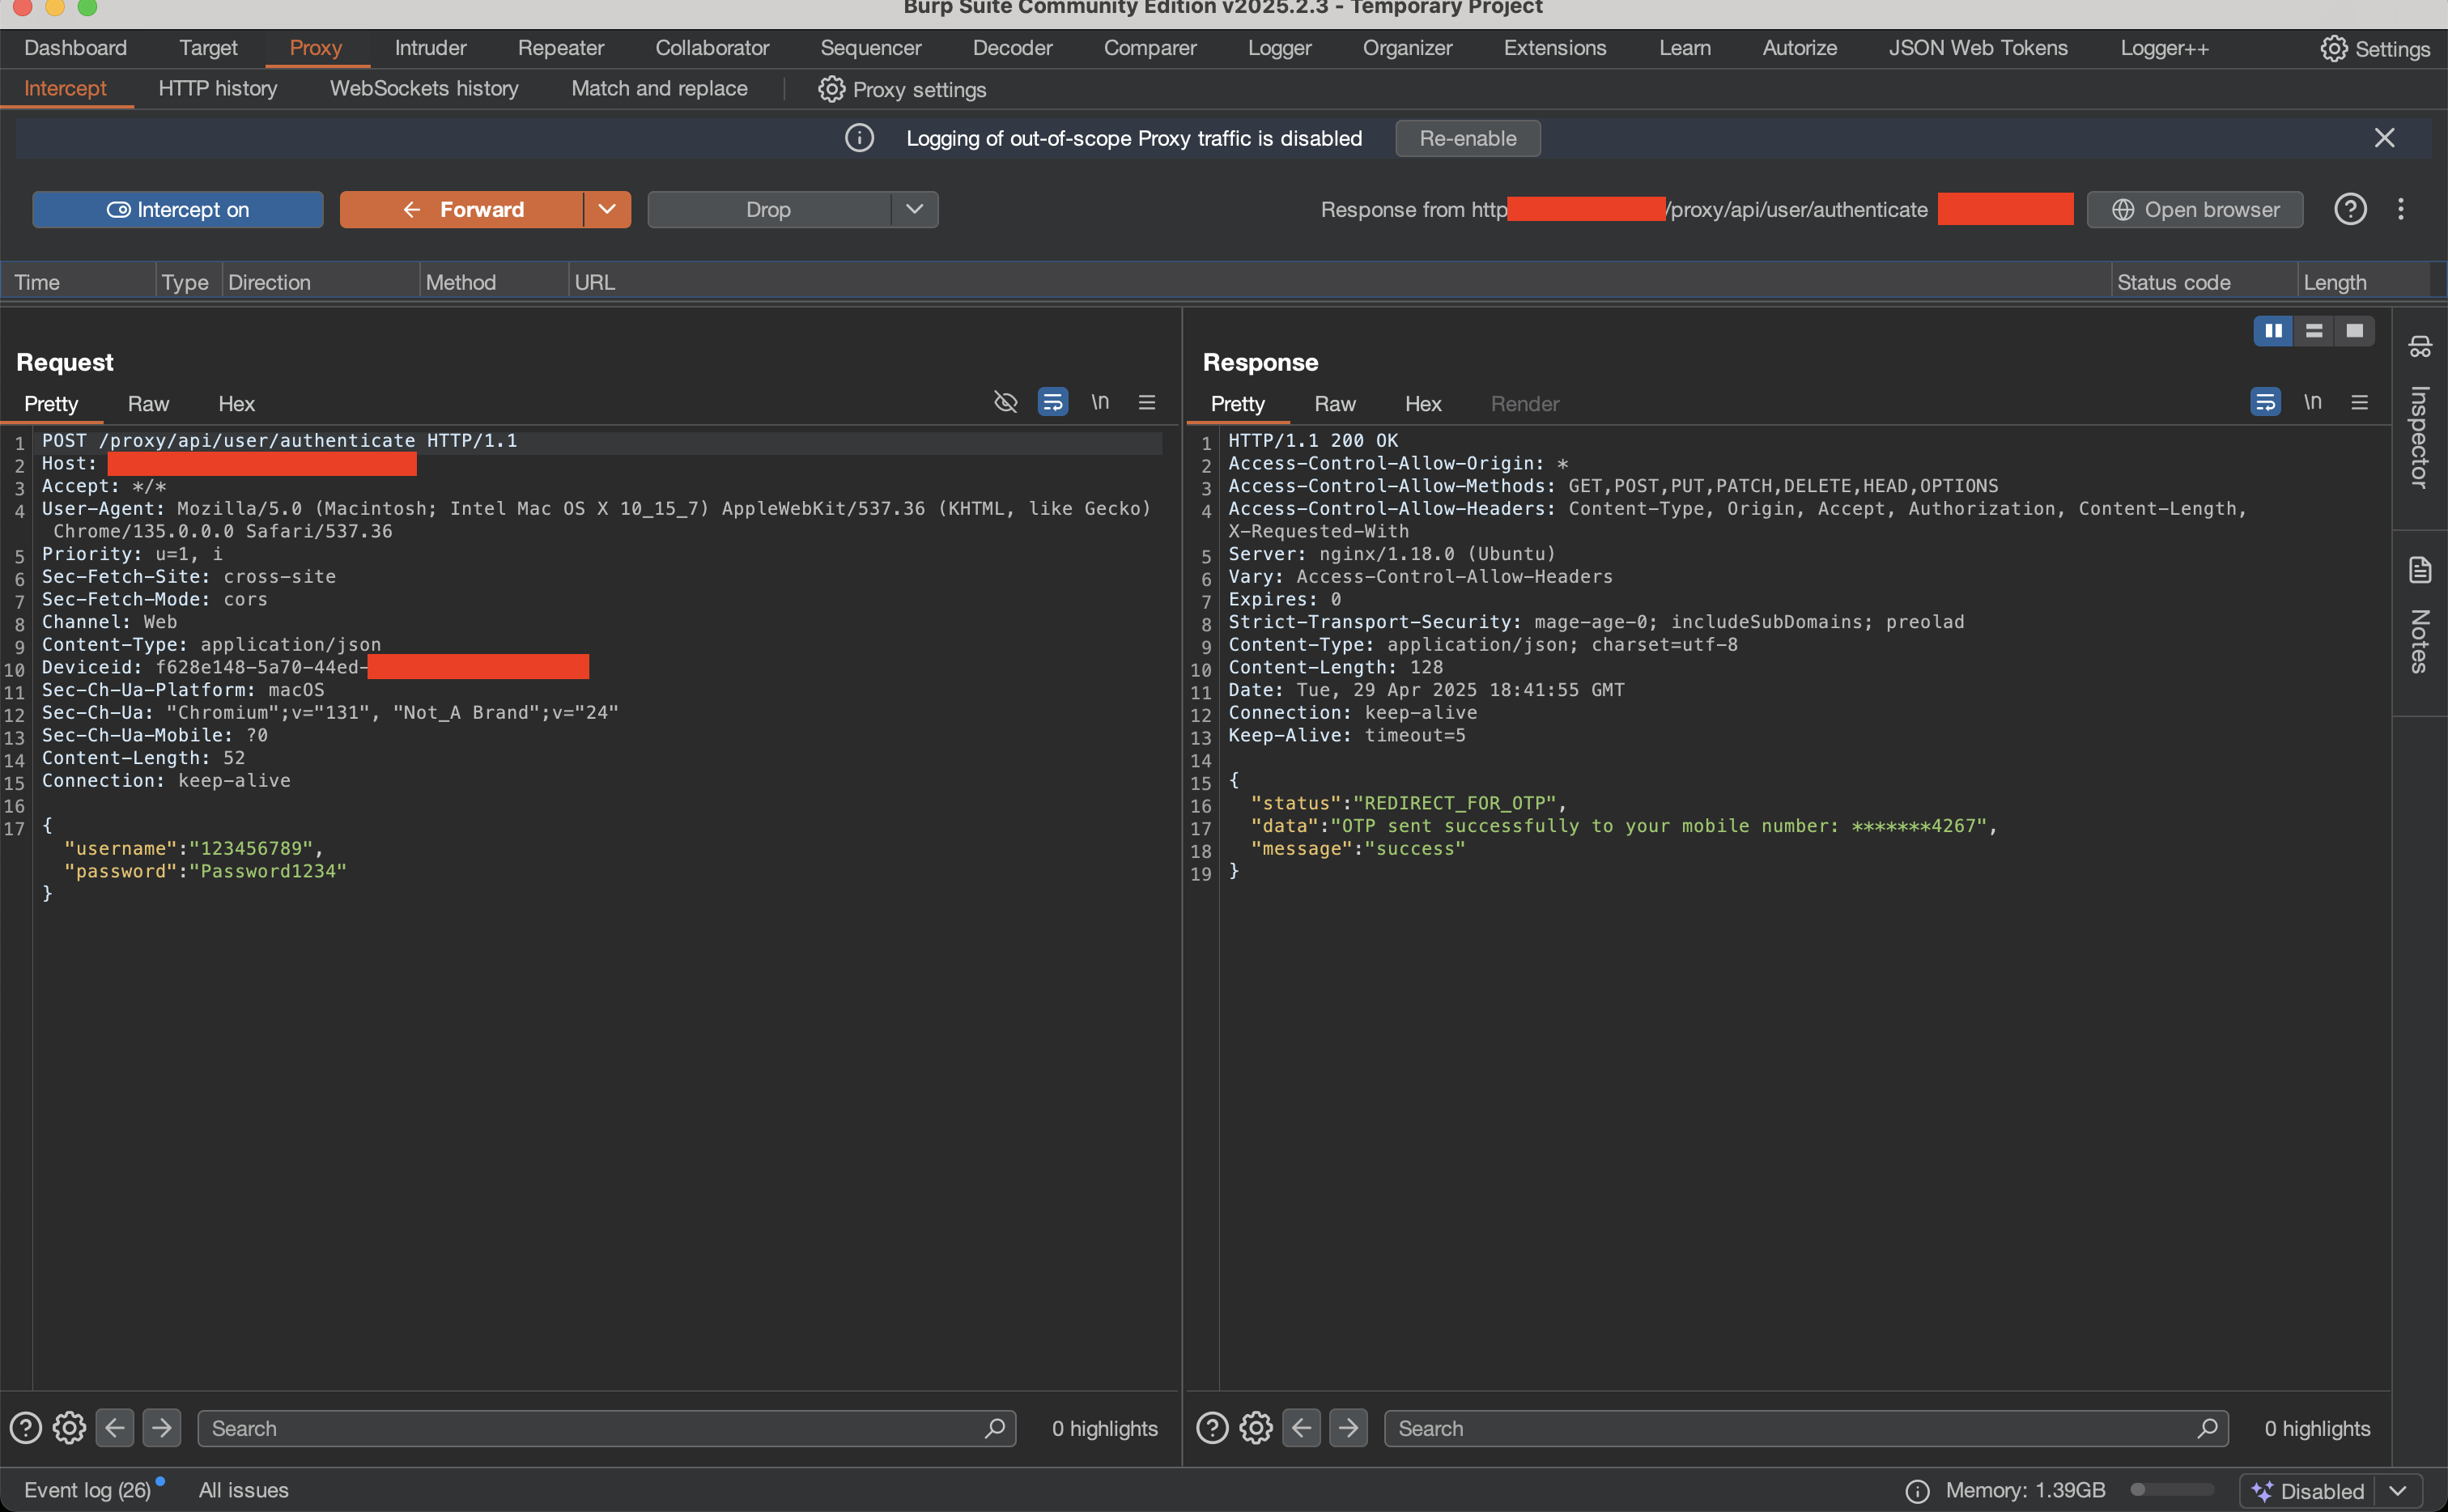Viewport: 2448px width, 1512px height.
Task: Go to previous match in Request search
Action: (x=115, y=1428)
